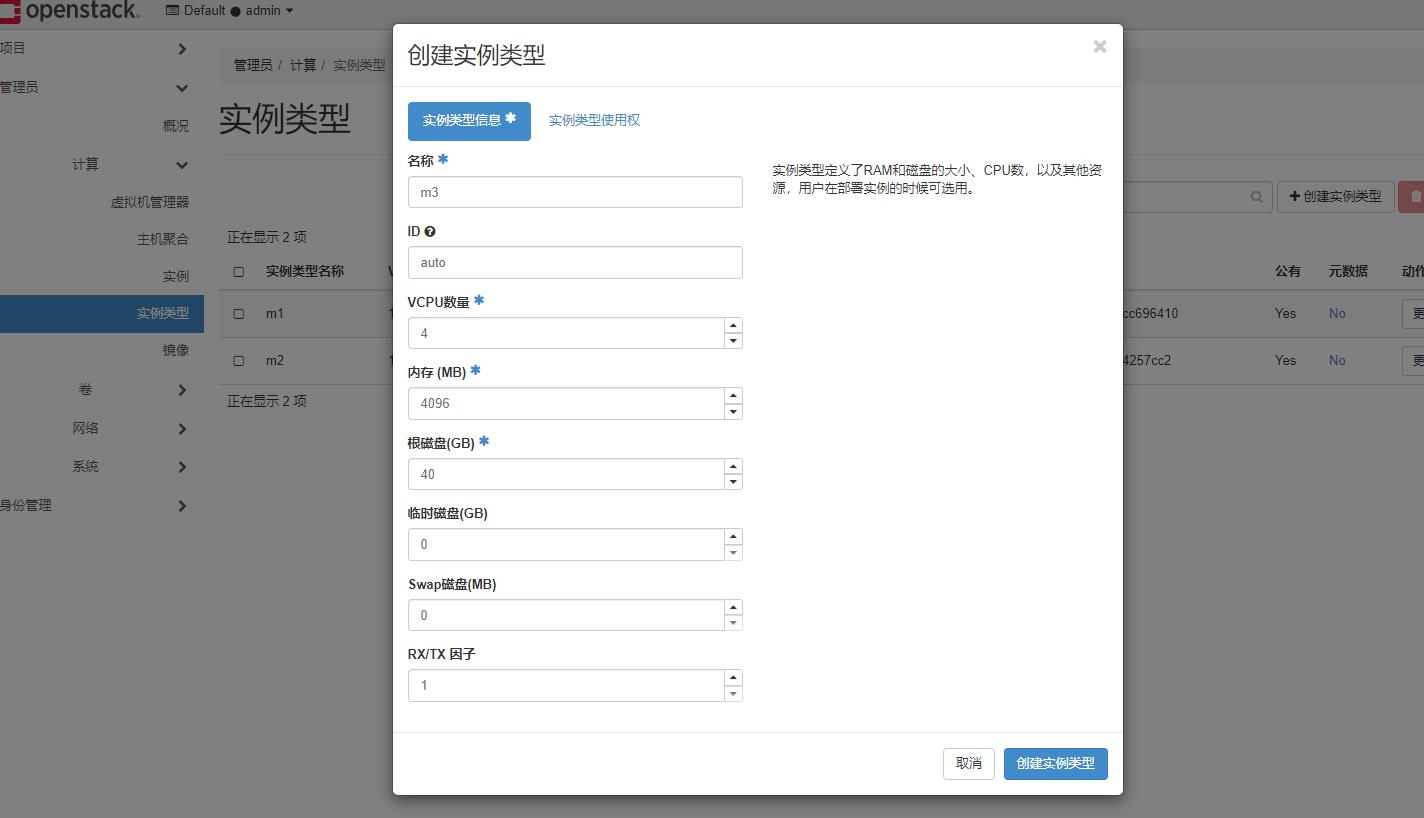Viewport: 1424px width, 818px height.
Task: Click flavor name m2
Action: [x=275, y=361]
